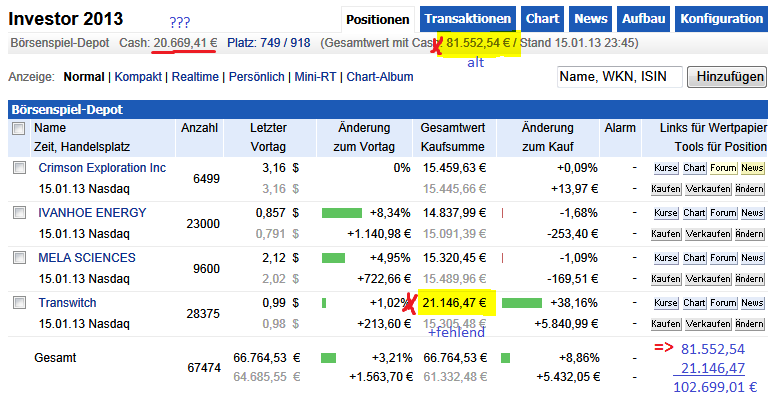
Task: Open the MELA SCIENCES link
Action: [87, 258]
